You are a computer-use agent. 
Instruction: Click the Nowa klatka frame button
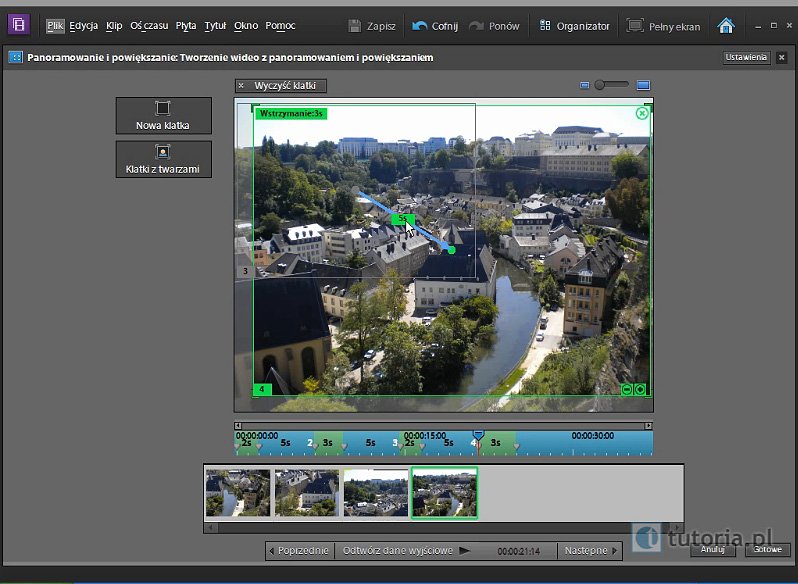tap(163, 116)
